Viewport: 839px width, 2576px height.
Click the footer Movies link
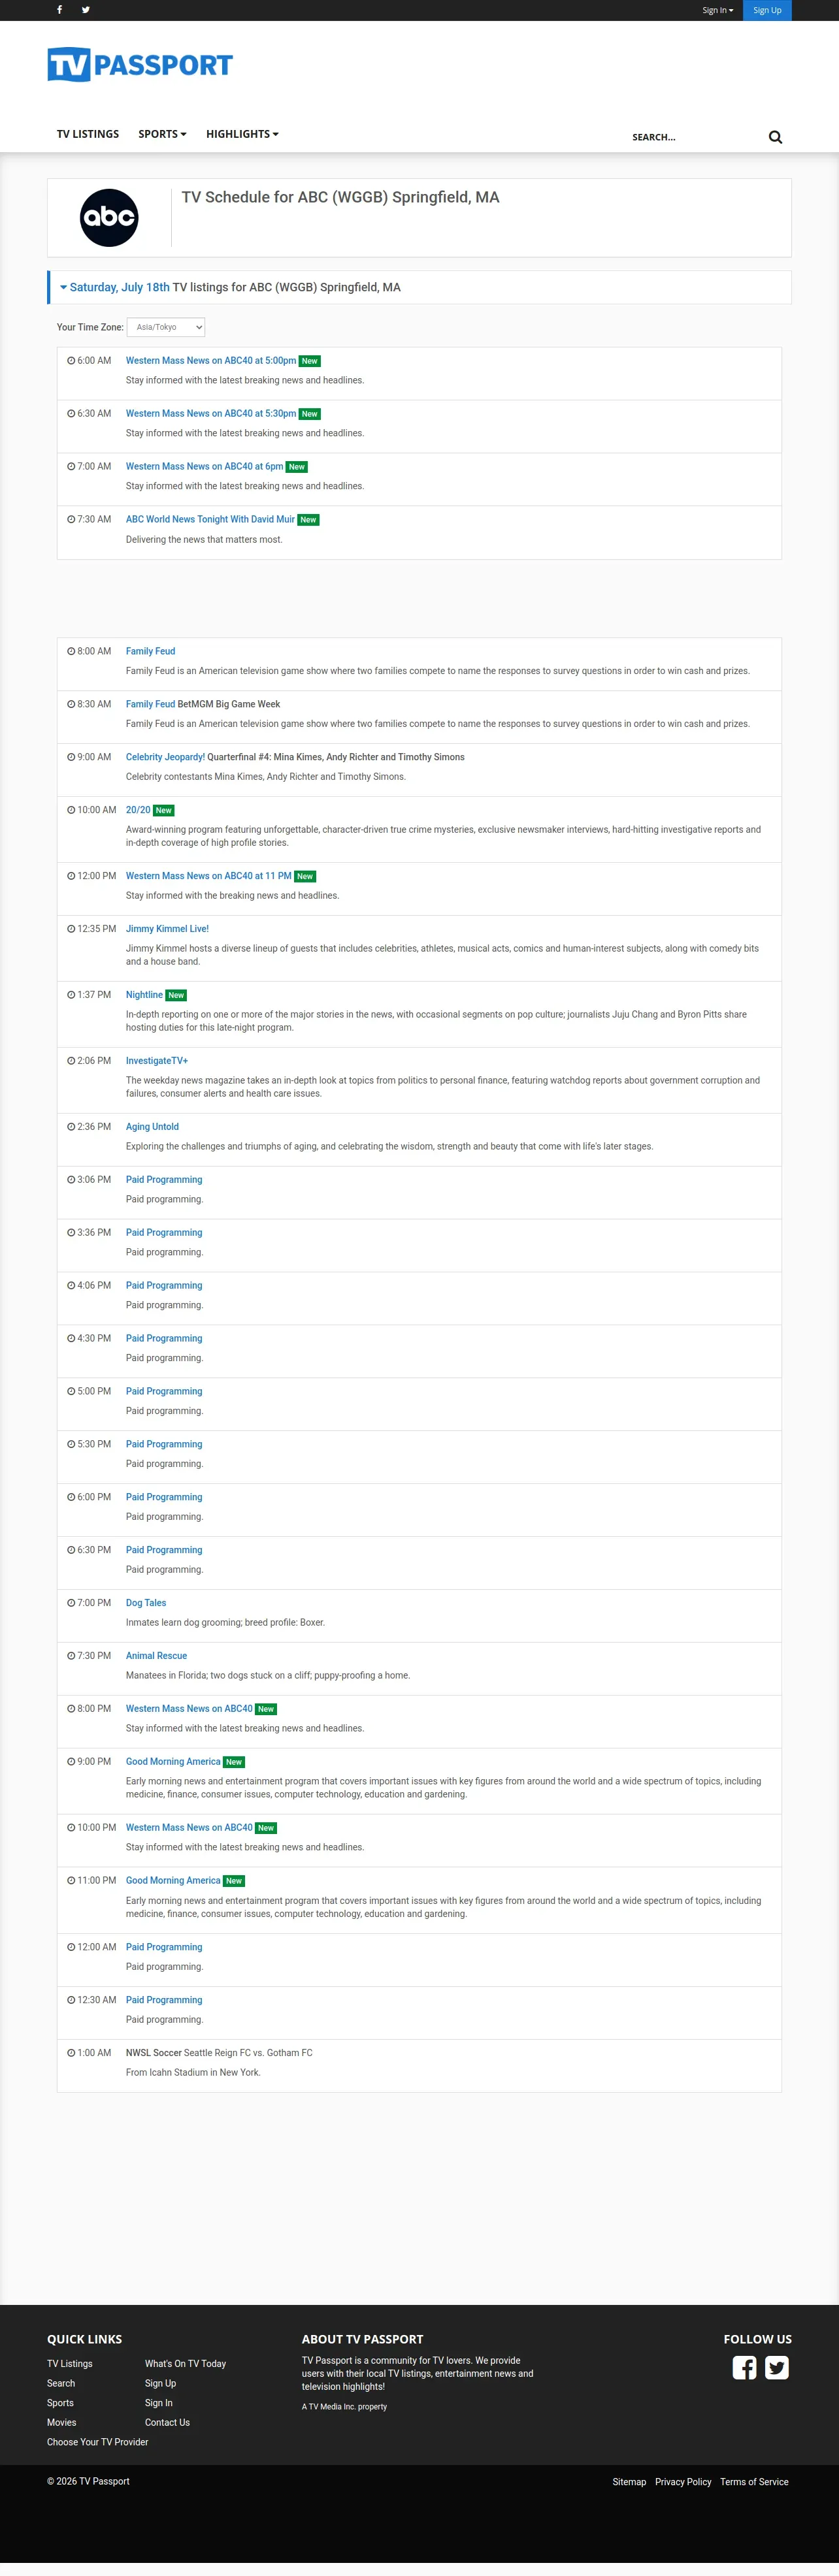(62, 2423)
